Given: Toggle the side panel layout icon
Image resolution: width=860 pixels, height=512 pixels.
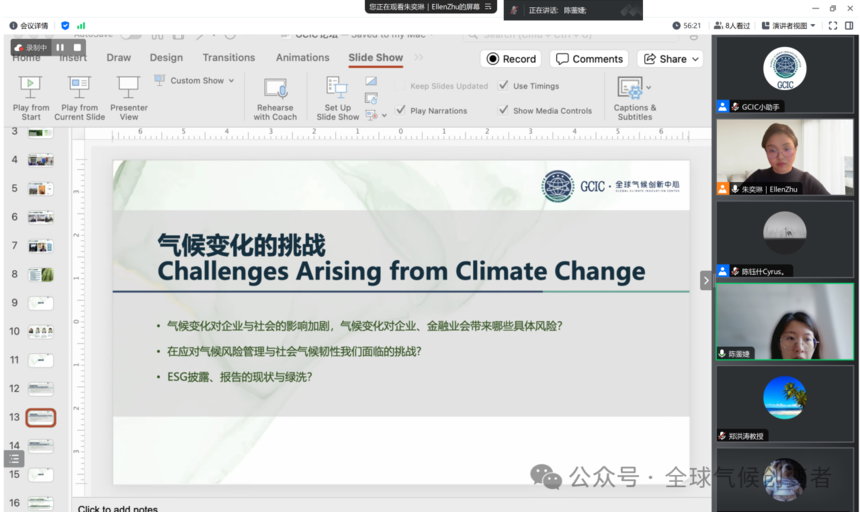Looking at the screenshot, I should [x=849, y=25].
